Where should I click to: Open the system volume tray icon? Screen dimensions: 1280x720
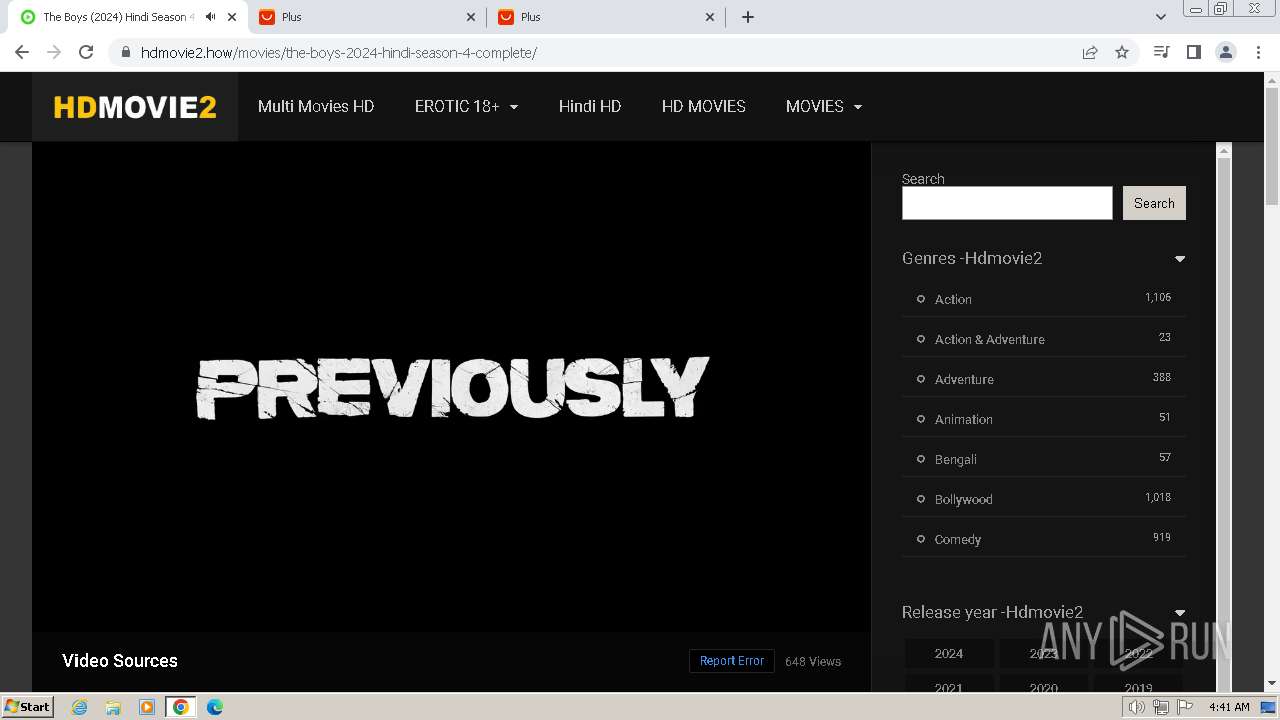coord(1137,707)
